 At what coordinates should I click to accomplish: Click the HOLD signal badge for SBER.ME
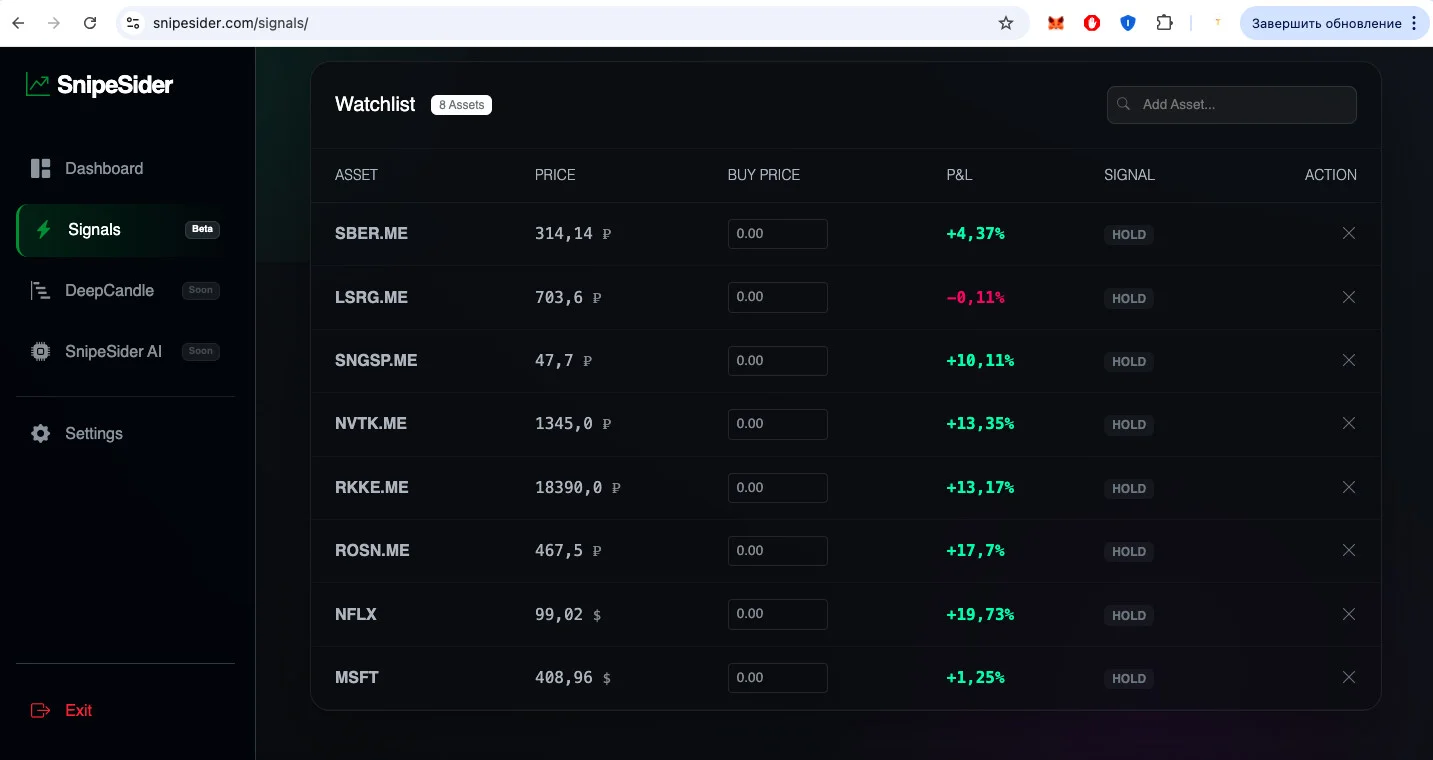point(1129,234)
